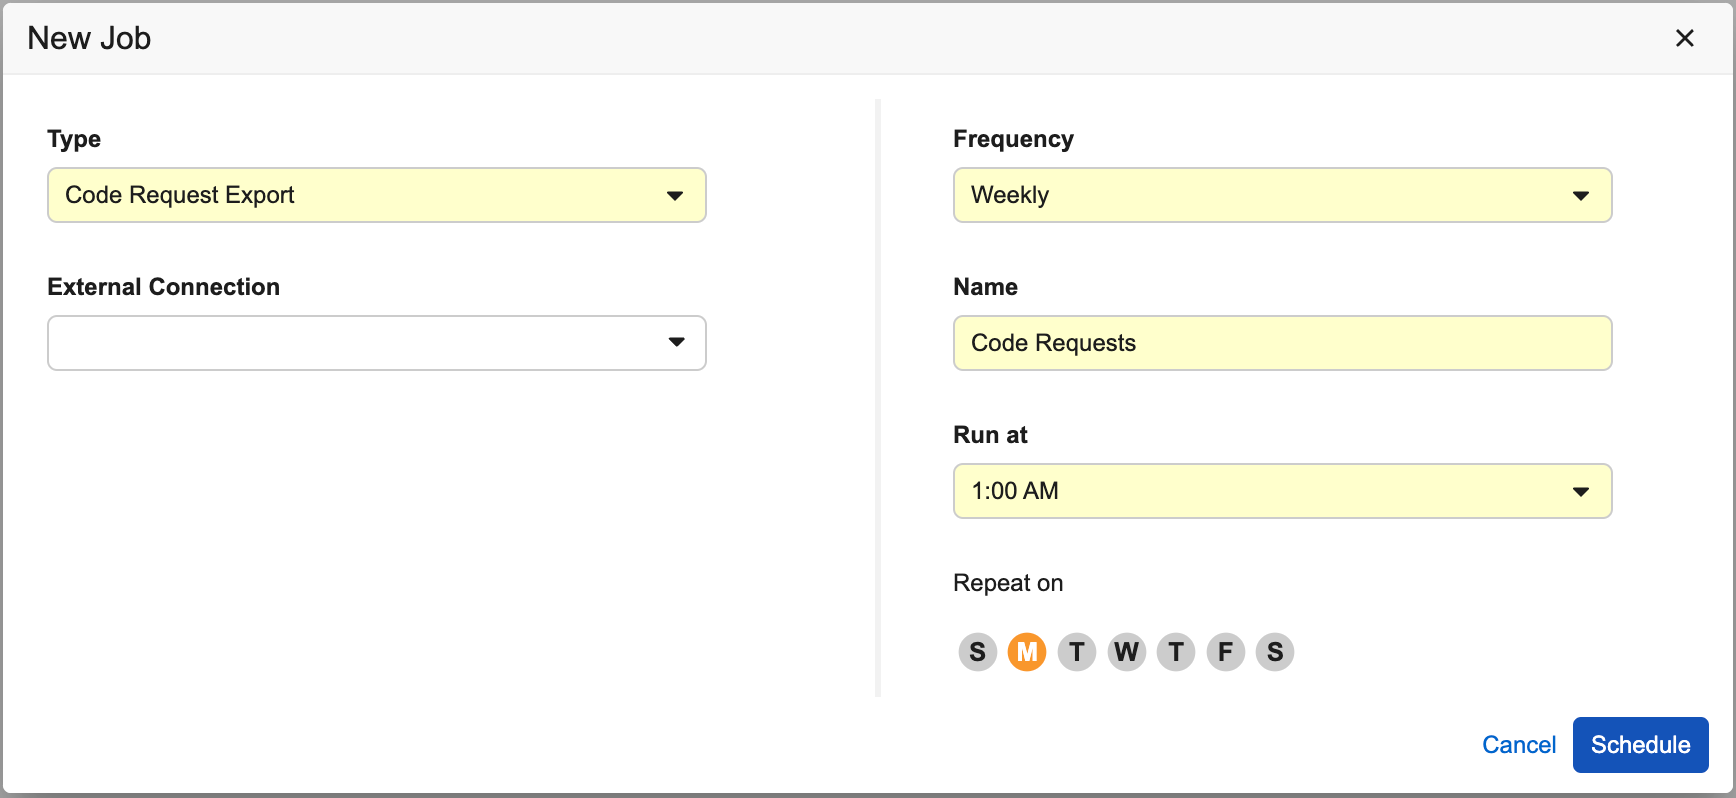Screen dimensions: 1736x798
Task: Enable Wednesday repeat day
Action: [1126, 652]
